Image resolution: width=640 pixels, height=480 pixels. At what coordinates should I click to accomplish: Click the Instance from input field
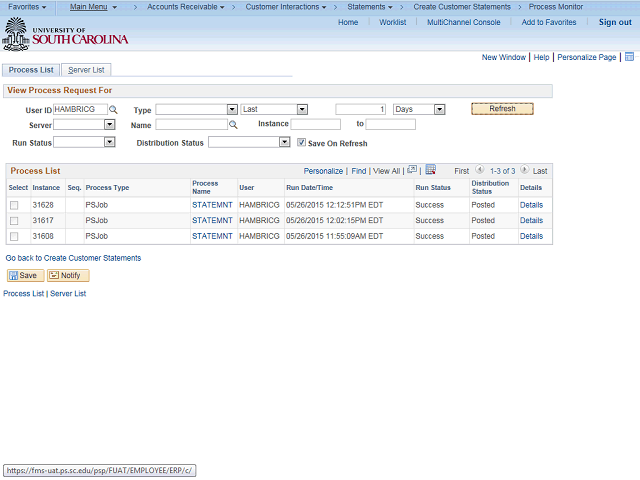pyautogui.click(x=316, y=124)
